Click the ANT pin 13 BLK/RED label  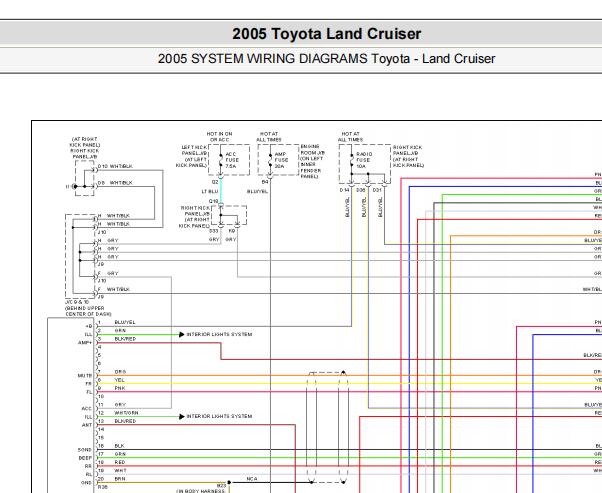(124, 421)
